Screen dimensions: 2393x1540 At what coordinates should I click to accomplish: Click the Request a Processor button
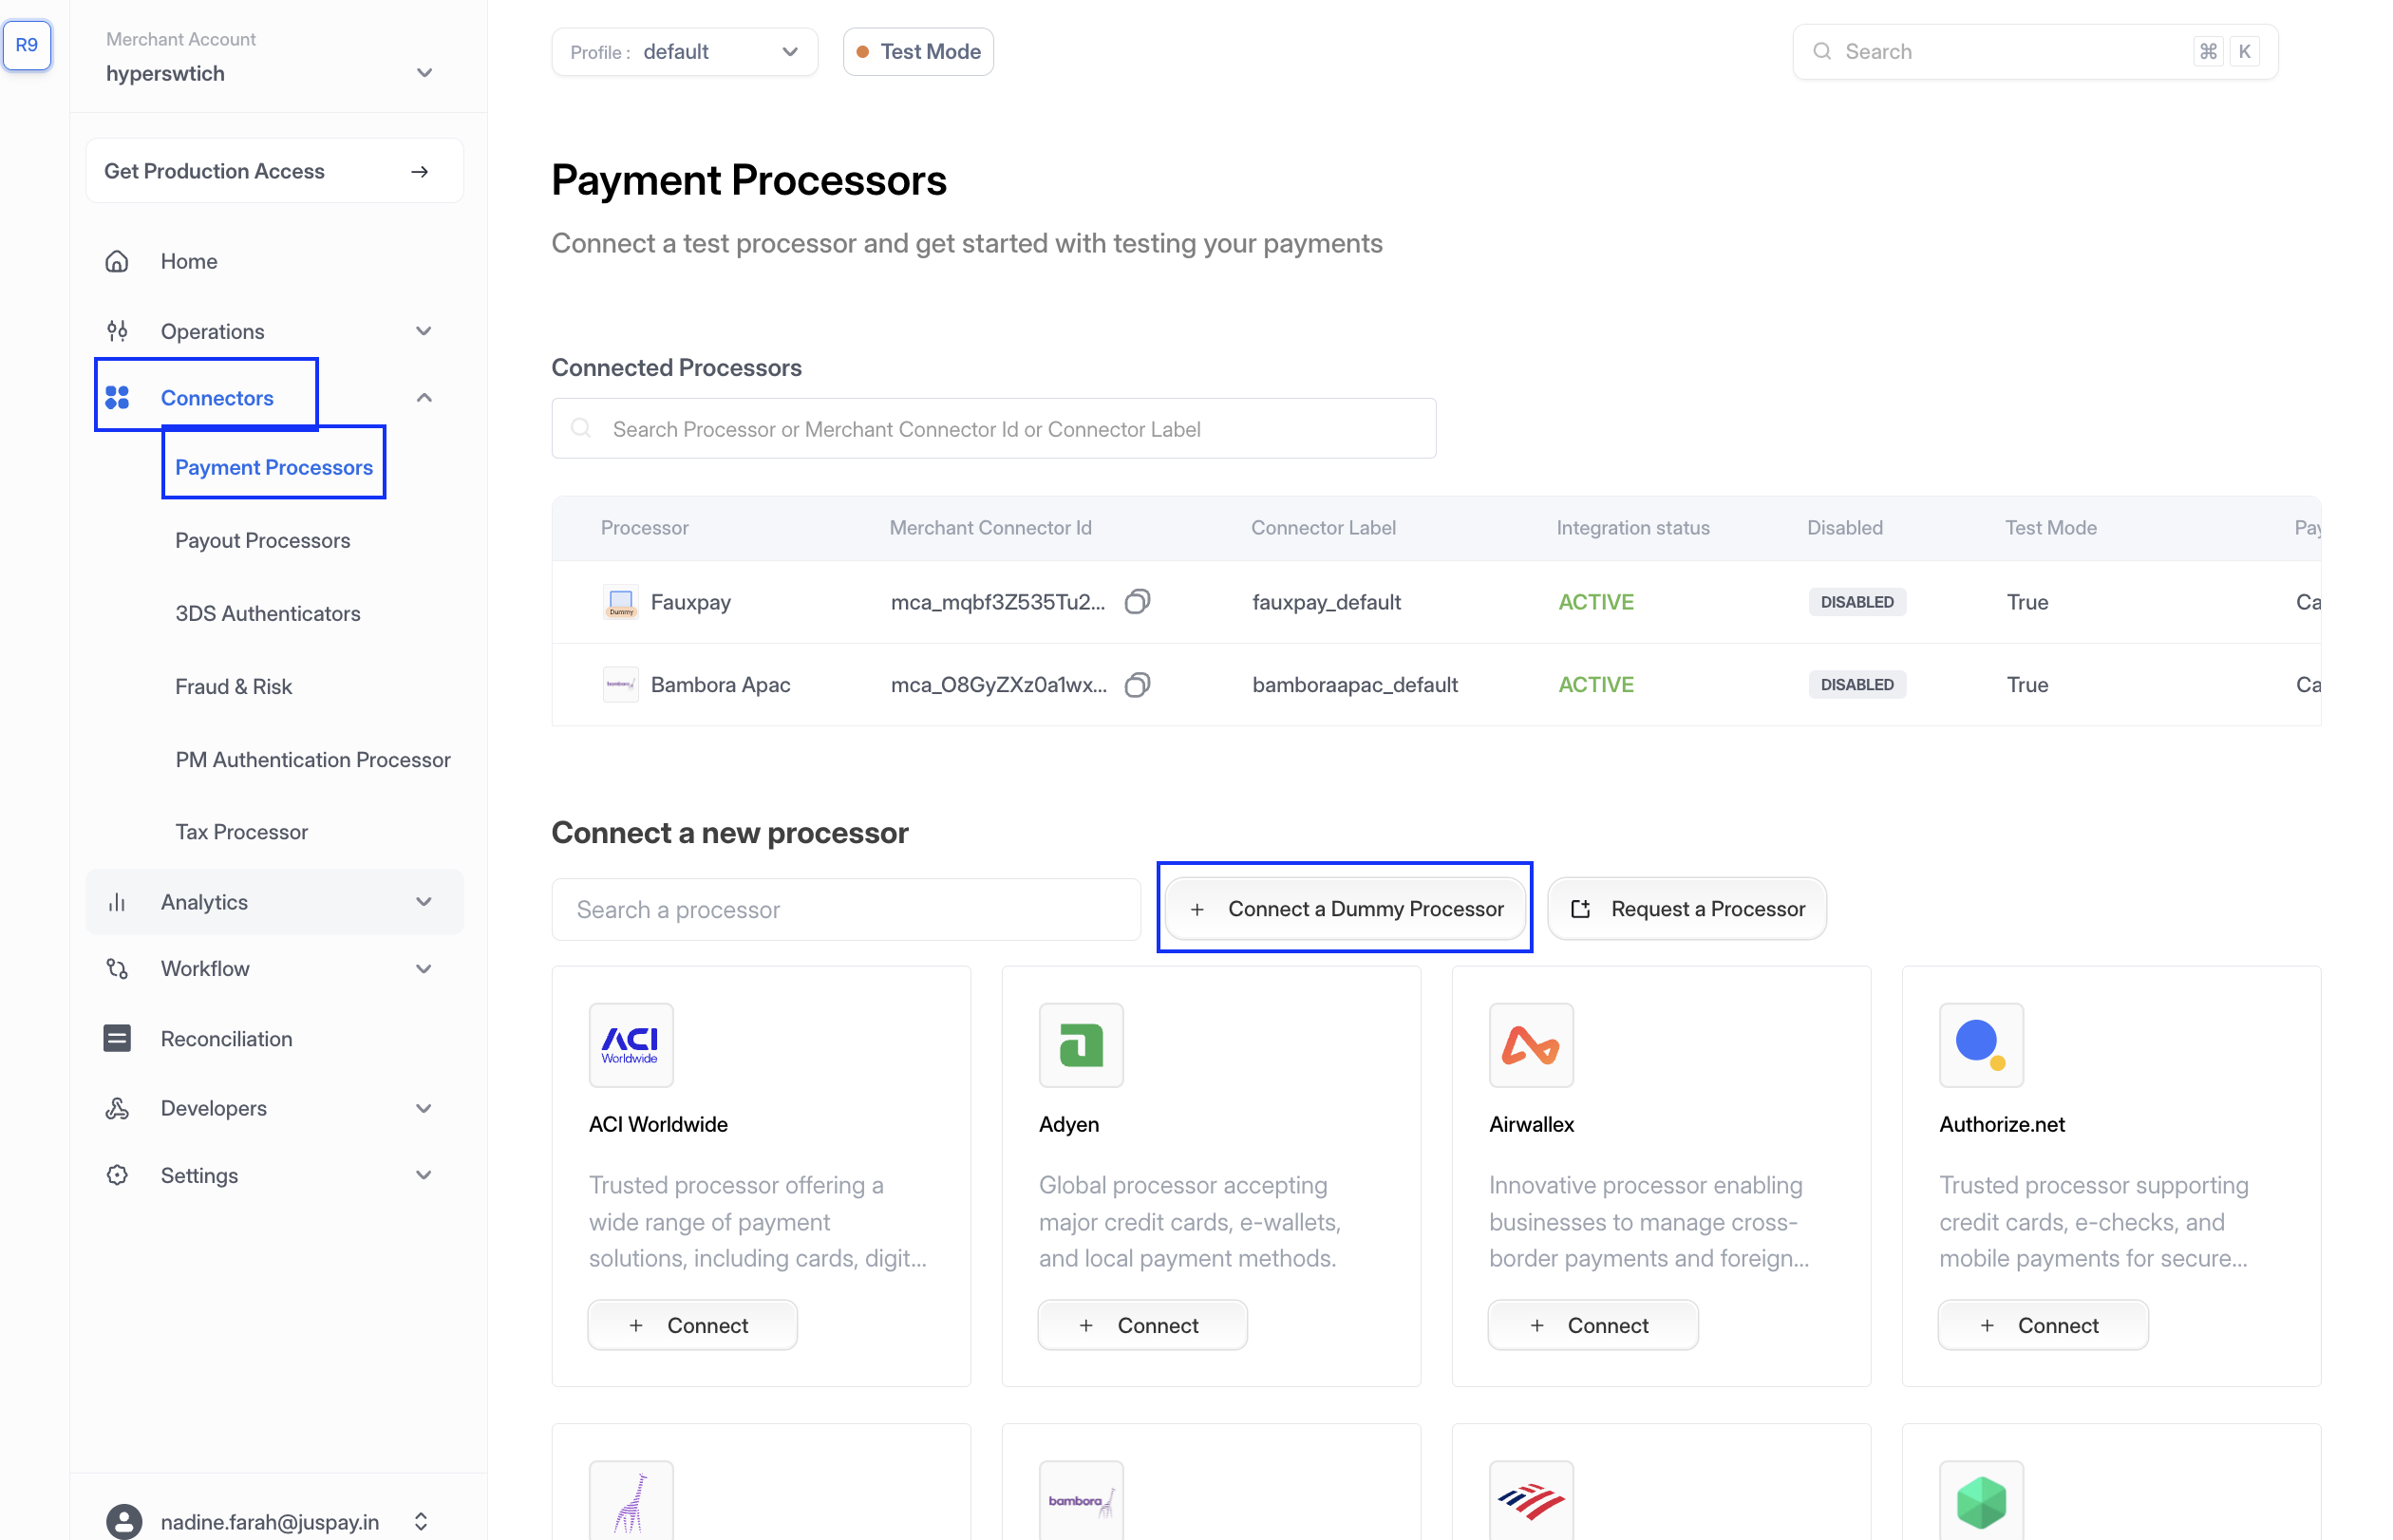click(x=1687, y=908)
